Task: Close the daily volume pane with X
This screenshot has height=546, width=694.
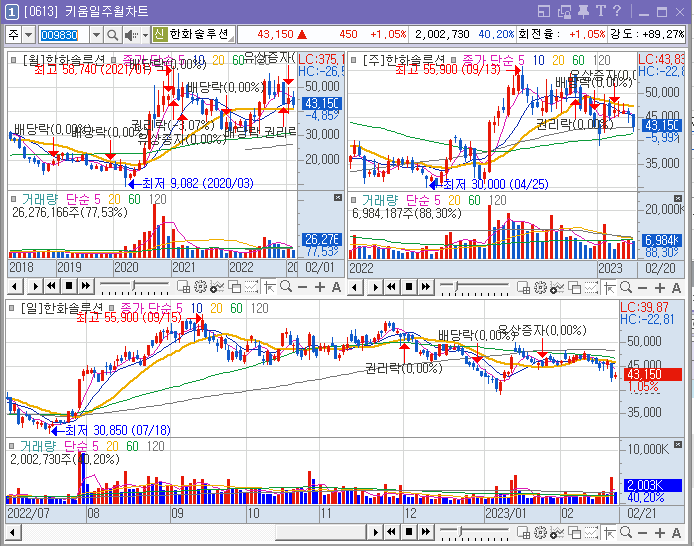Action: pyautogui.click(x=678, y=444)
